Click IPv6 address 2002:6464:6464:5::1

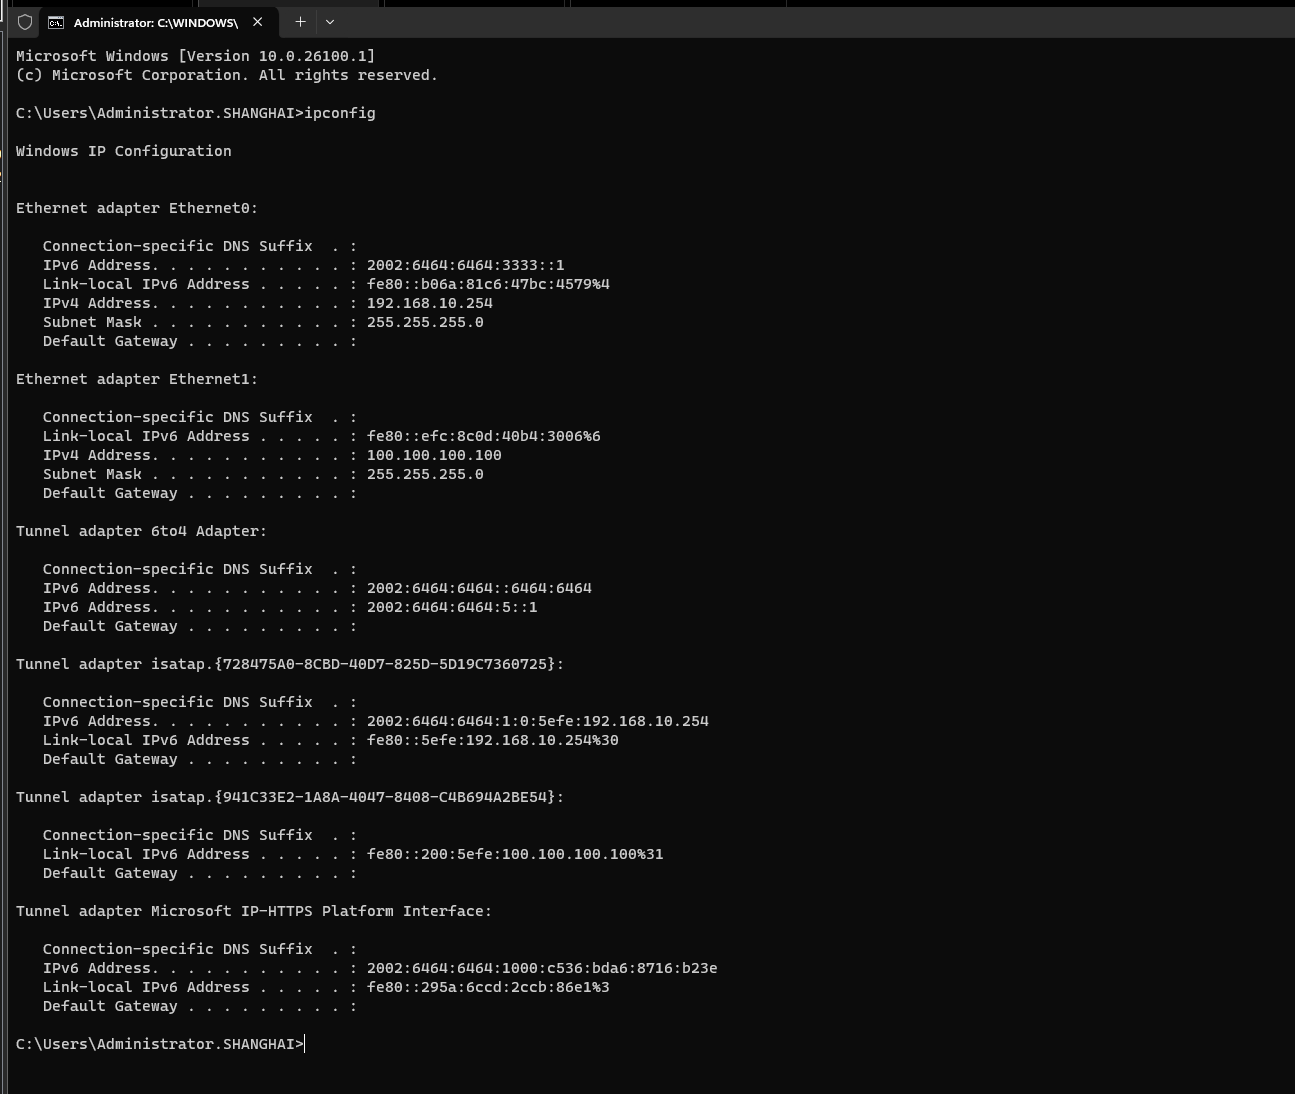point(452,607)
